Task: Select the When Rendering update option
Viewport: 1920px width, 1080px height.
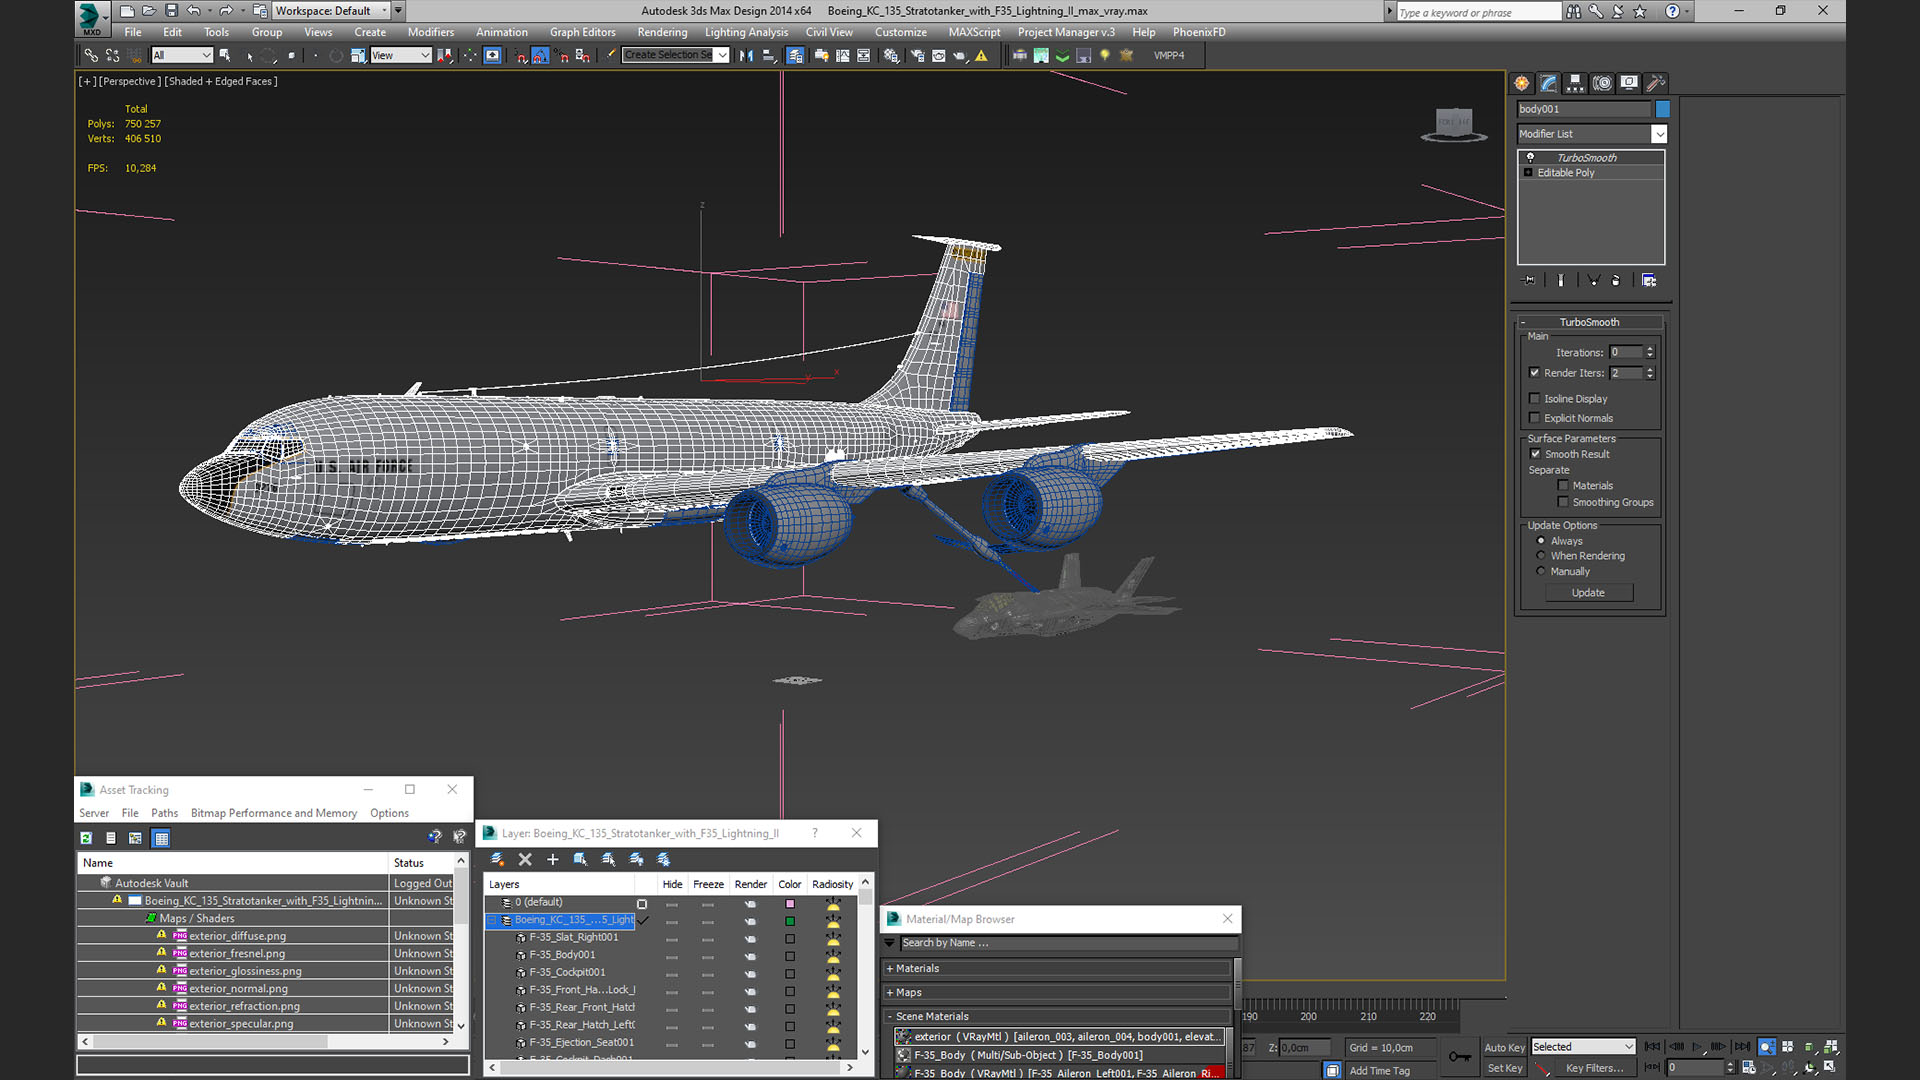Action: [1541, 556]
